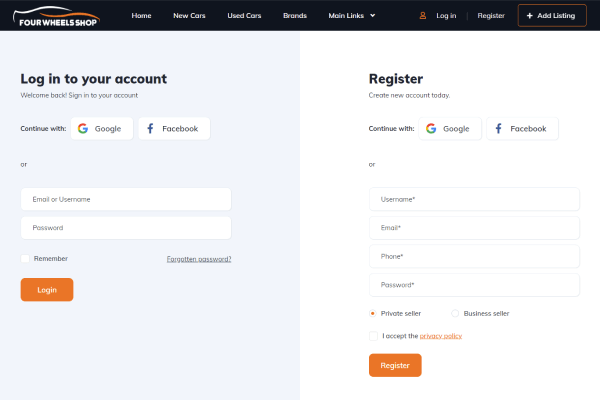Expand the Main Links dropdown menu
This screenshot has height=400, width=600.
(x=352, y=16)
